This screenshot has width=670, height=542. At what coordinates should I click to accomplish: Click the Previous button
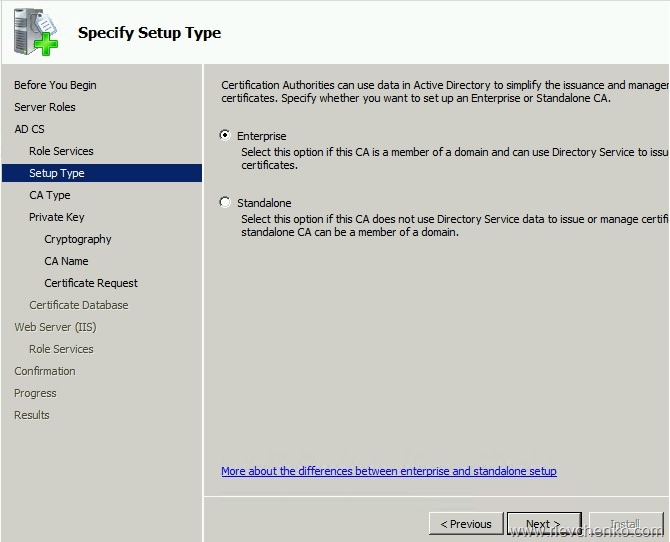466,524
